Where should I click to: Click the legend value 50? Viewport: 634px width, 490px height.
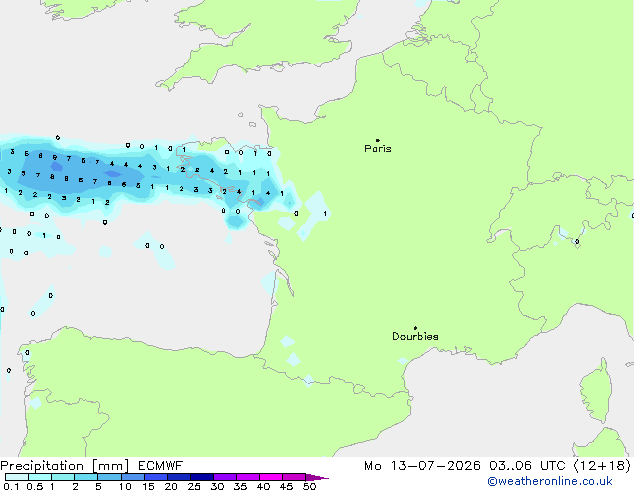(309, 486)
